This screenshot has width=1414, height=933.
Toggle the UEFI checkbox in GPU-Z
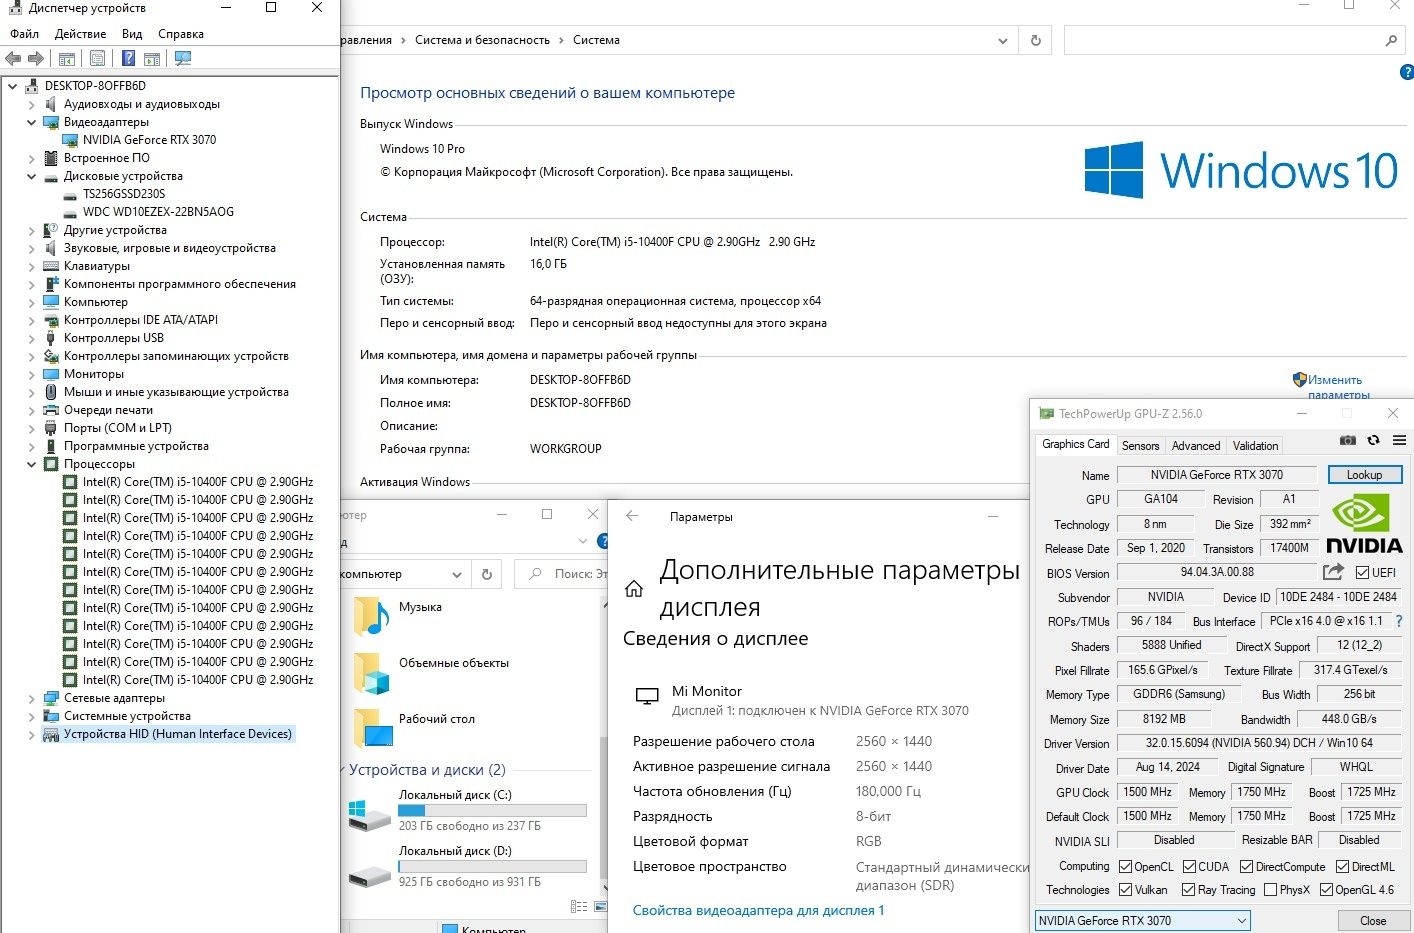[x=1362, y=573]
